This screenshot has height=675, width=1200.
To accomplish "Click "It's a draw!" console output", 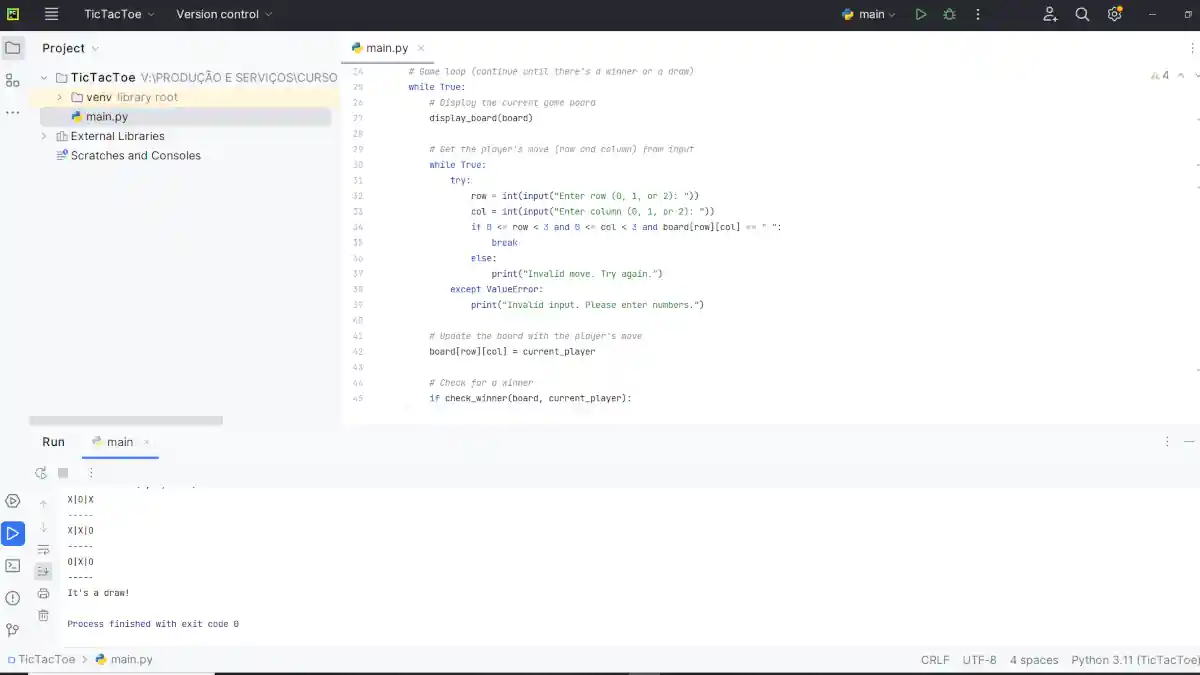I will [98, 593].
